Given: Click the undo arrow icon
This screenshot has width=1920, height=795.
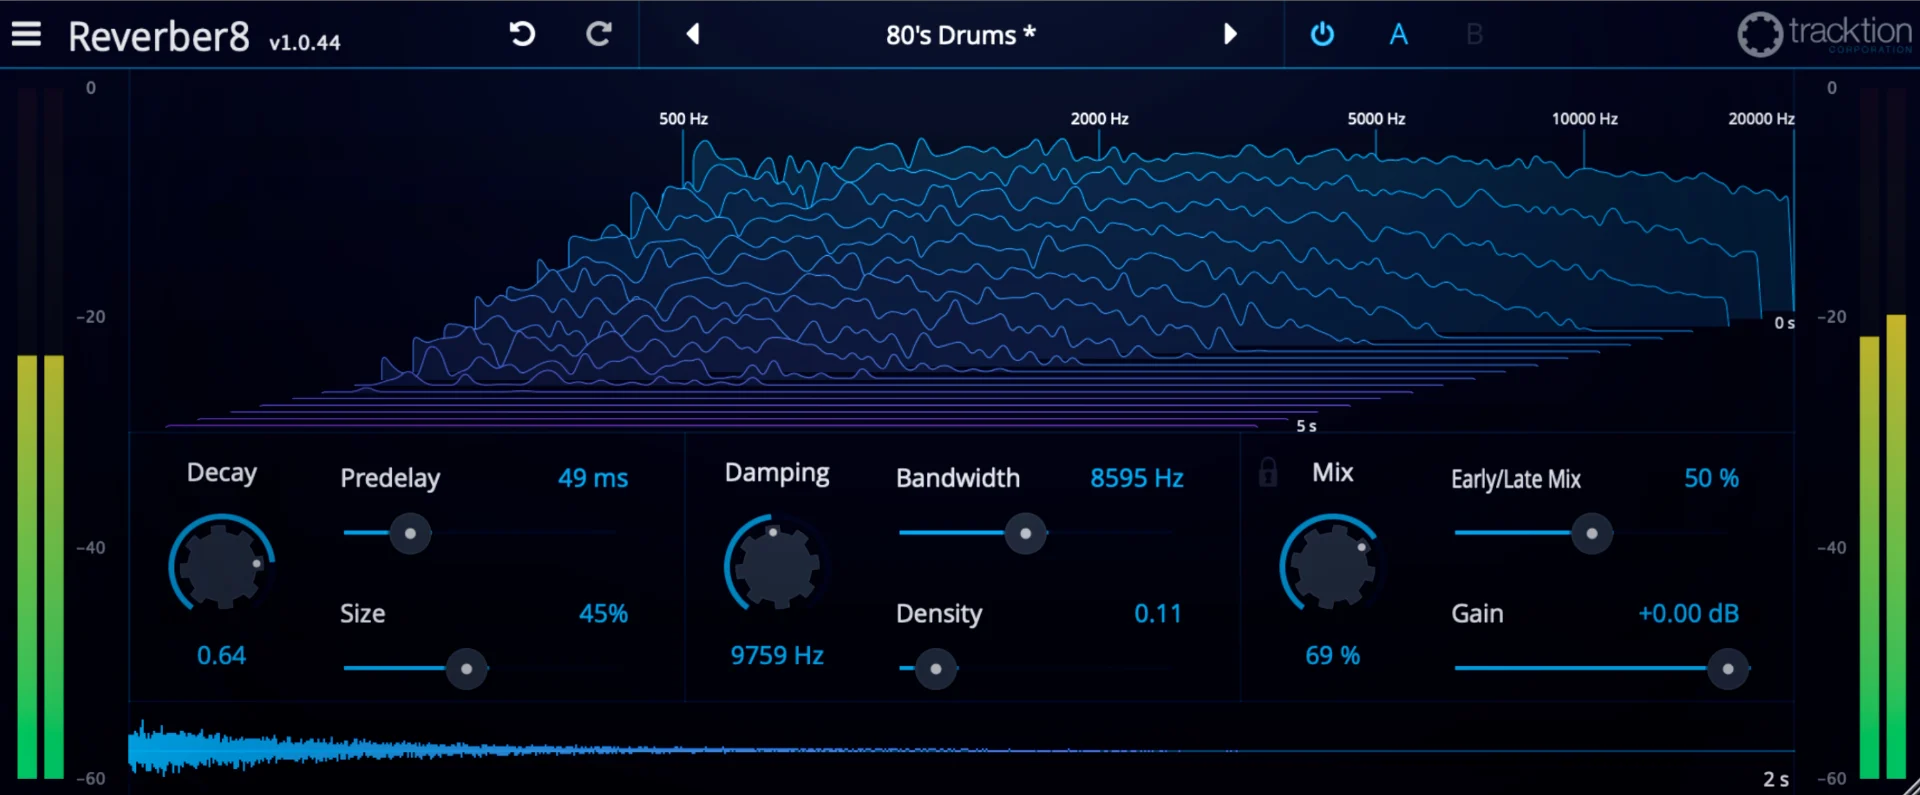Looking at the screenshot, I should [x=522, y=34].
